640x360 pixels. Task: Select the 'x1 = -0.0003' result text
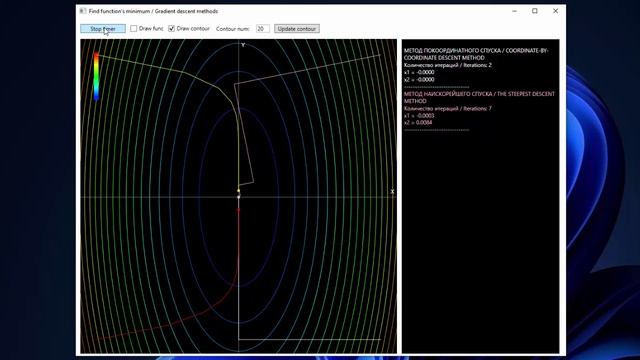coord(419,116)
